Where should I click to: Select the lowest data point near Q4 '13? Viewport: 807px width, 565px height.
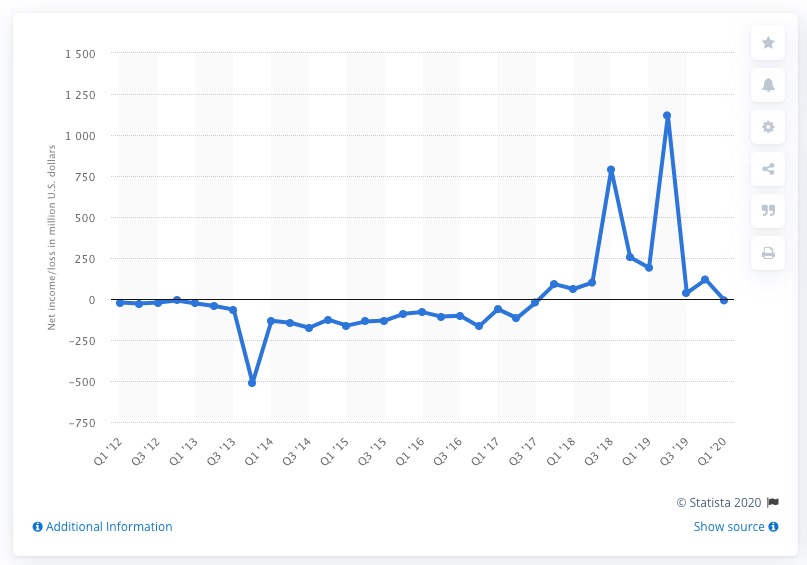tap(252, 383)
